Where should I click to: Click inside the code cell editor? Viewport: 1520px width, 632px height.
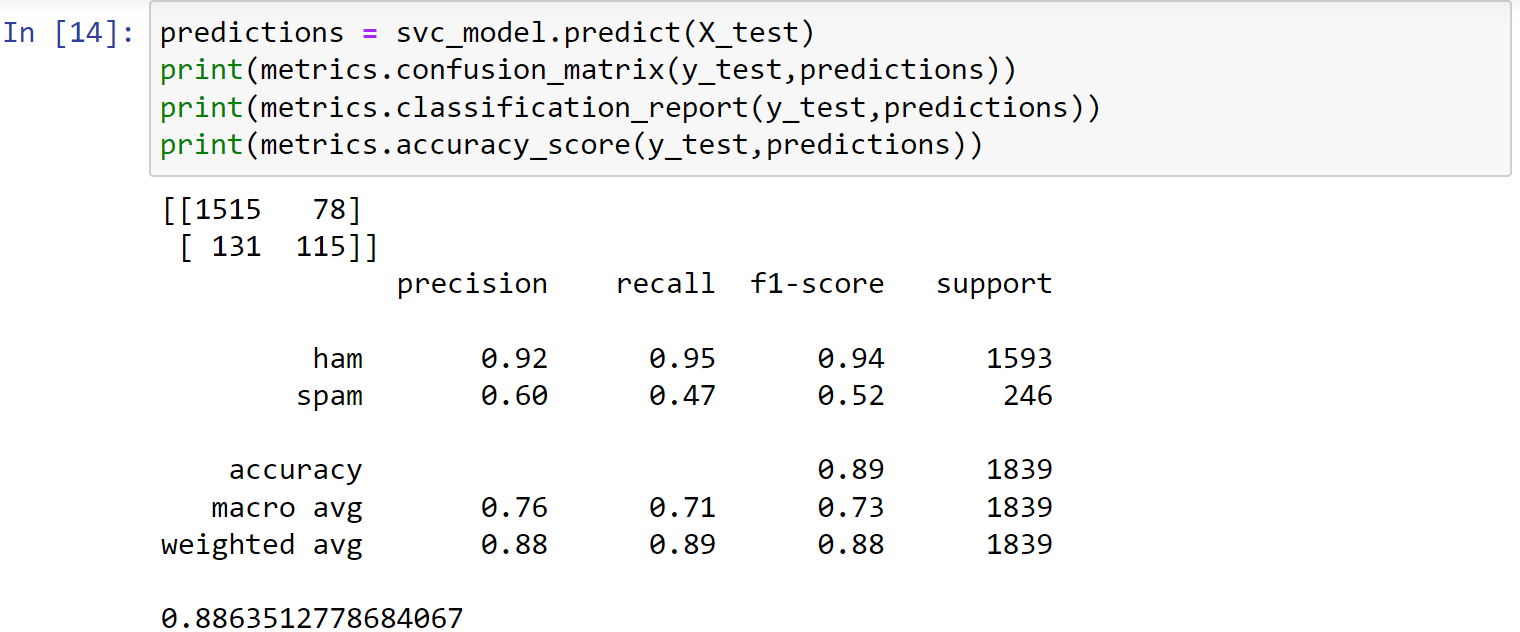click(x=830, y=89)
